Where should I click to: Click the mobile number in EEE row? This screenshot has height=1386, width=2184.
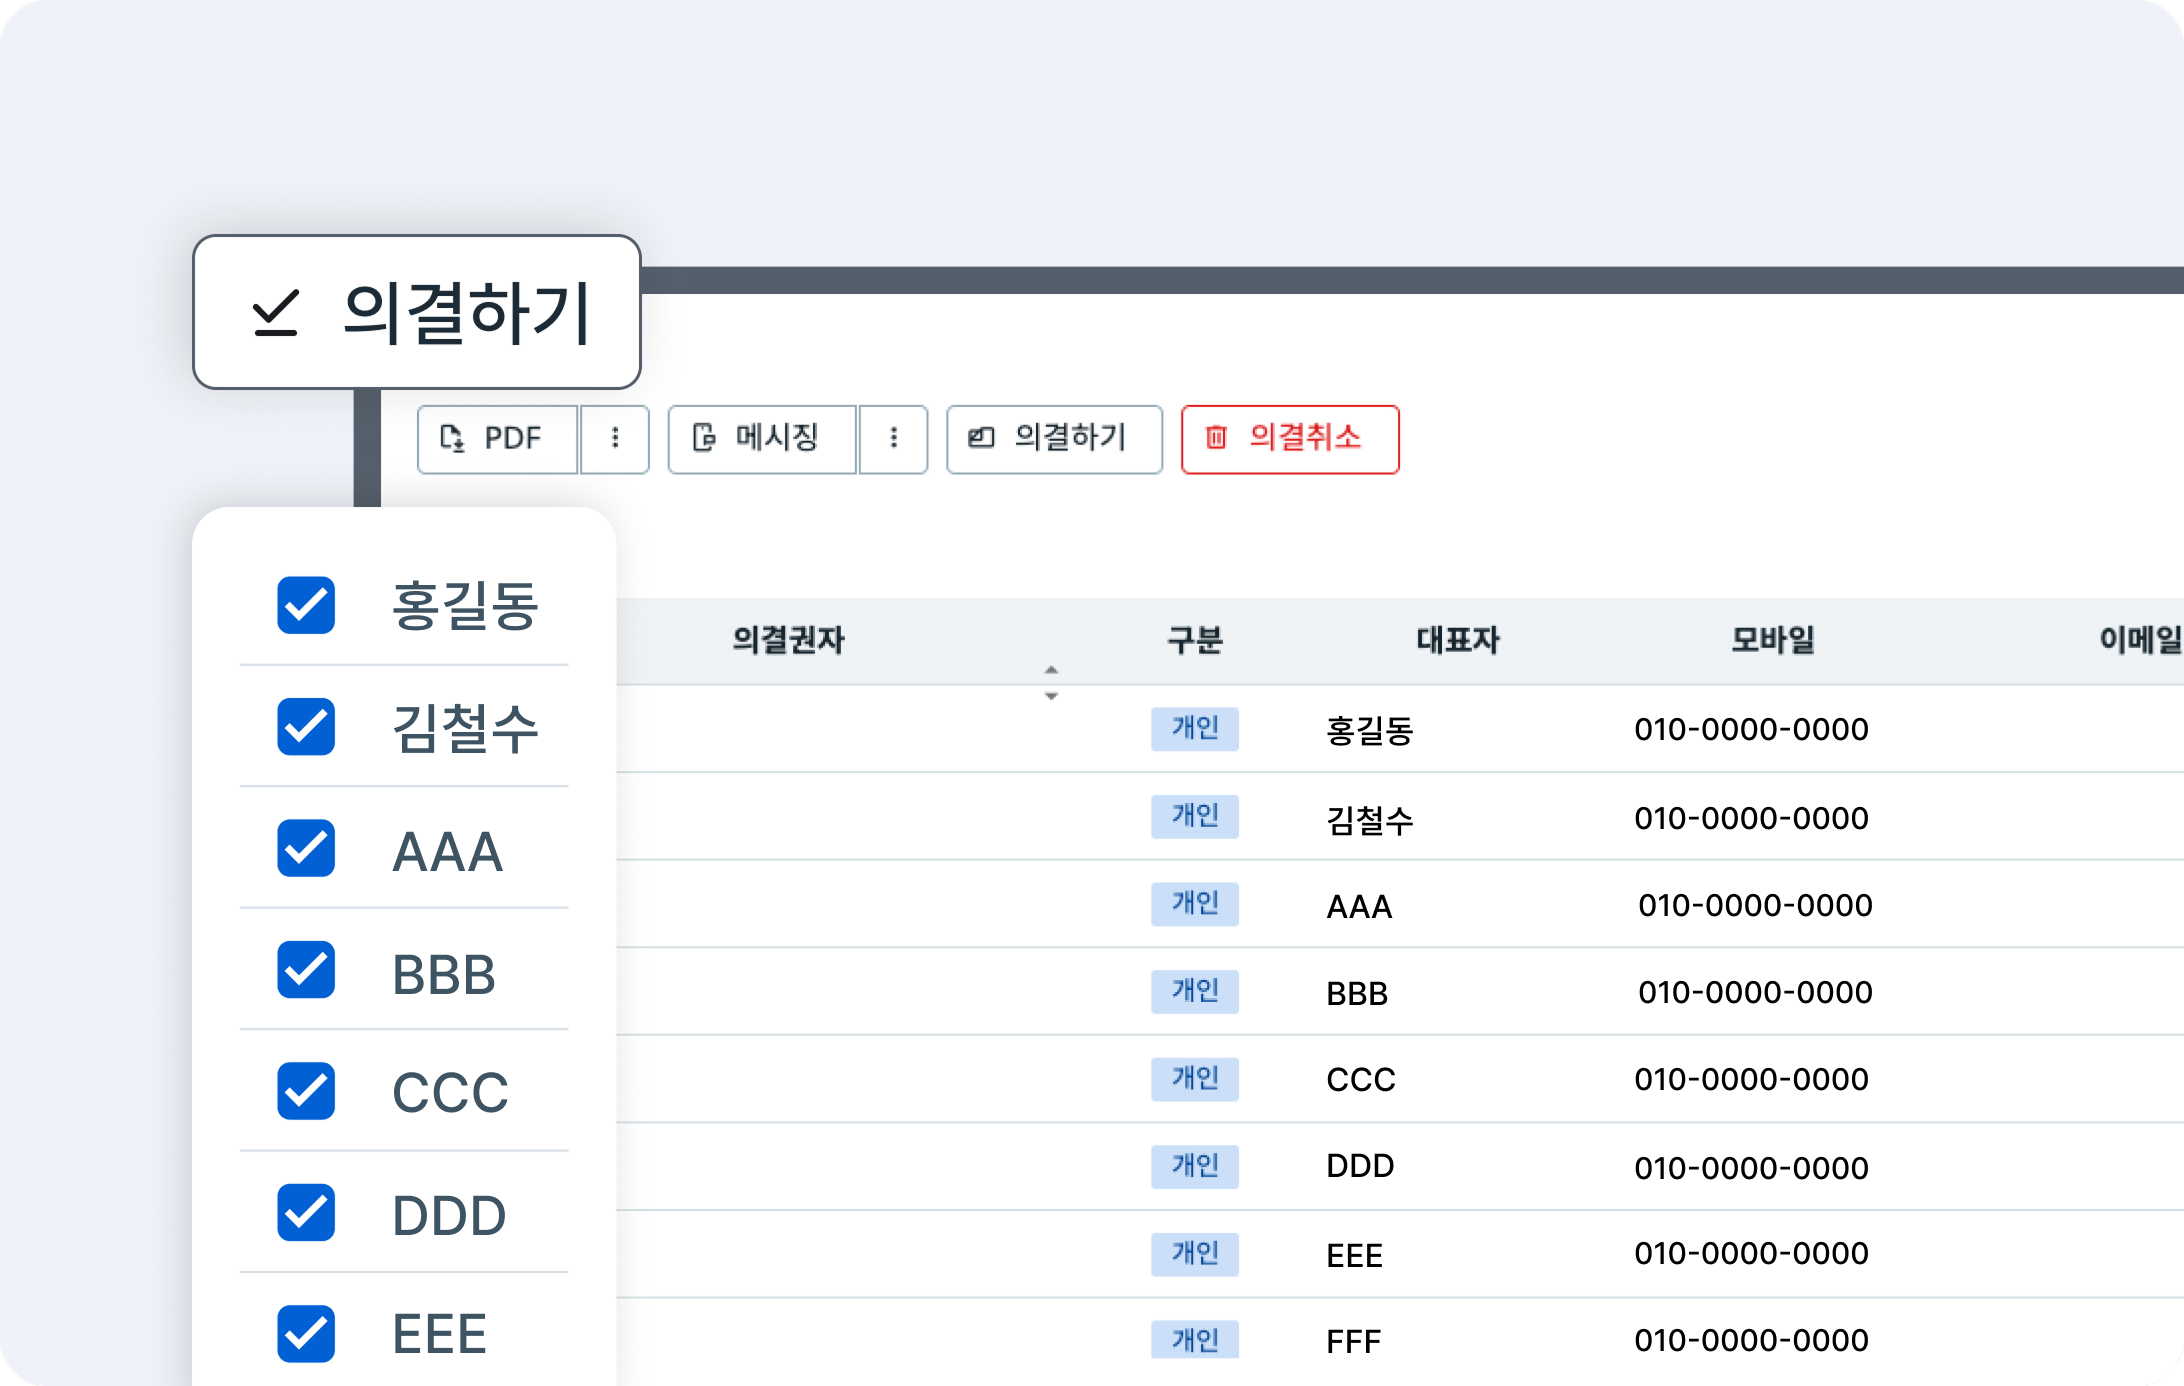[1751, 1253]
